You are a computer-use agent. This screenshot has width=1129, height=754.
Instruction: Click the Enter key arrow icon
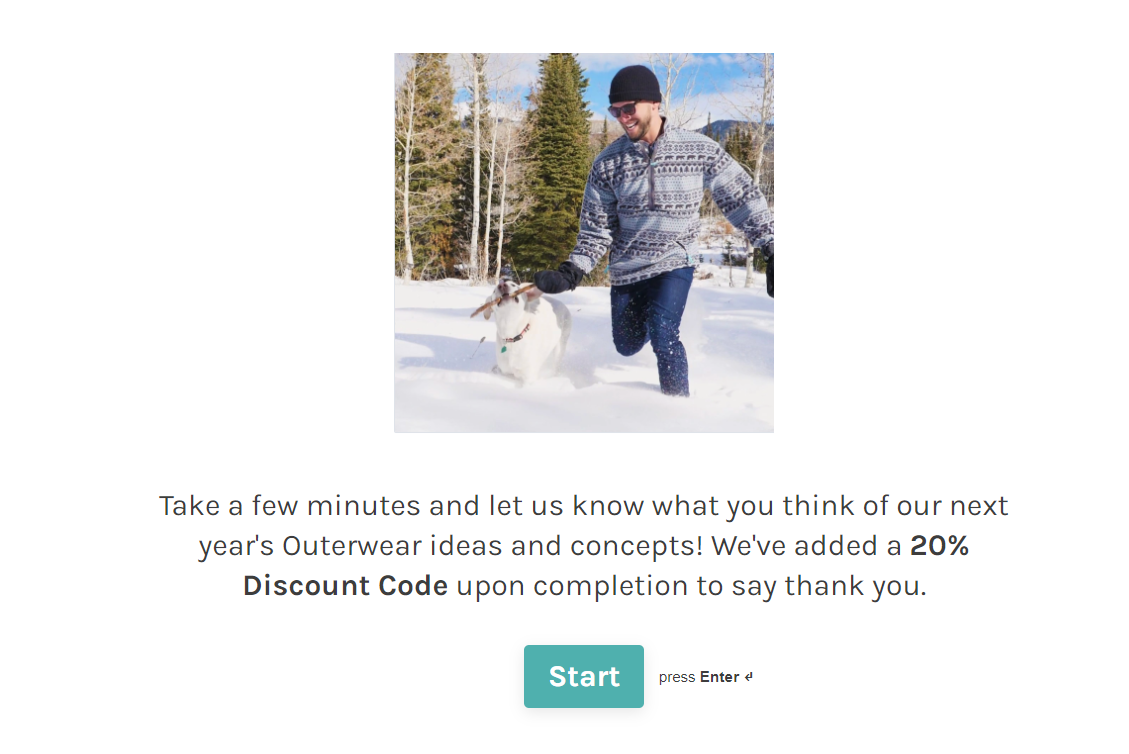point(749,677)
